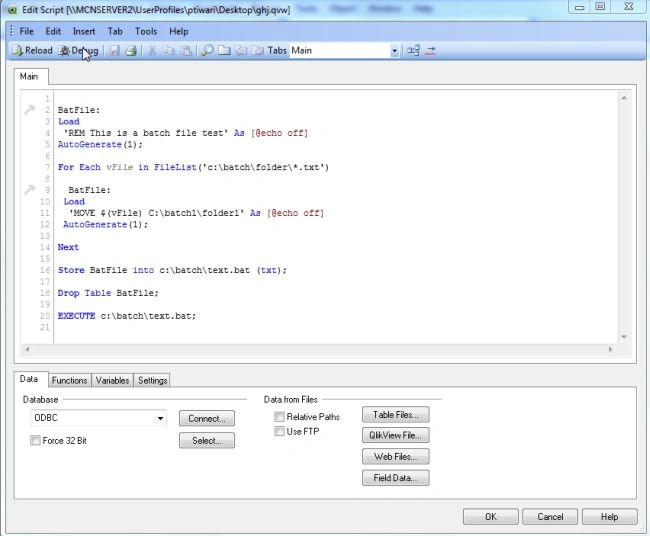Click the line 'Drop Table BatFile;'
Viewport: 650px width, 536px height.
pyautogui.click(x=108, y=293)
